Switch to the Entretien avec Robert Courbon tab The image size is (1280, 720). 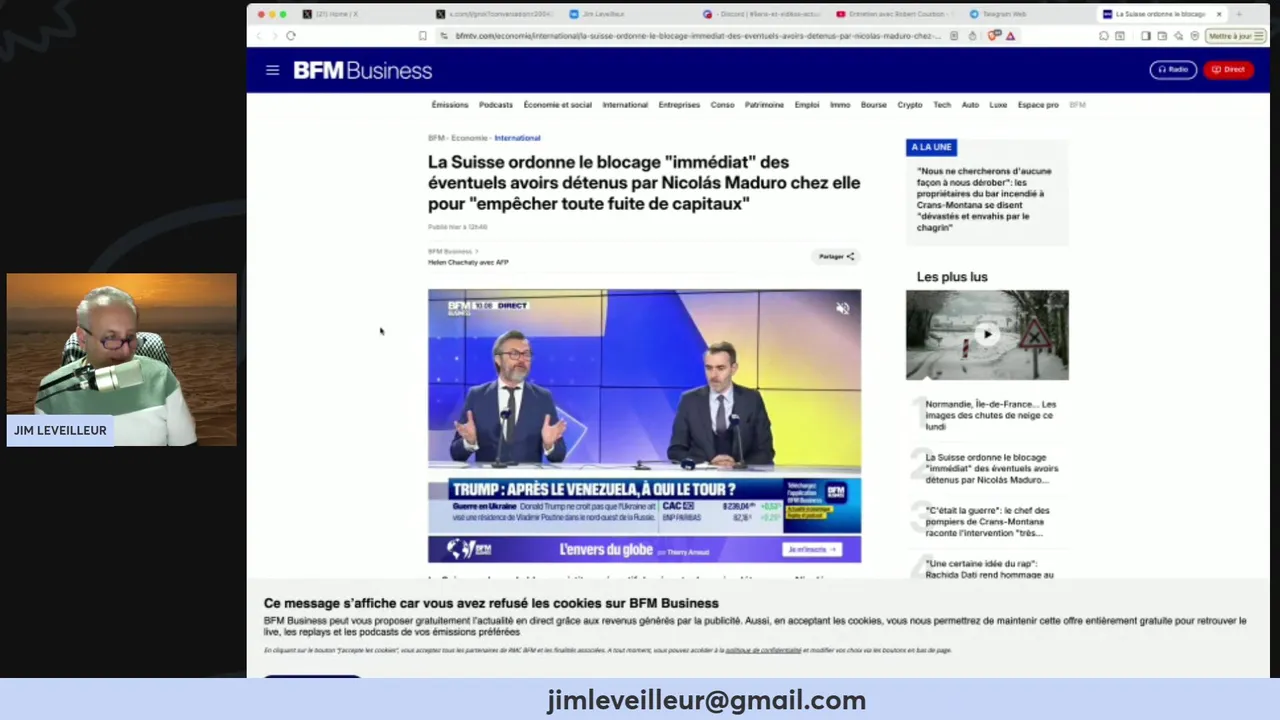(x=895, y=14)
